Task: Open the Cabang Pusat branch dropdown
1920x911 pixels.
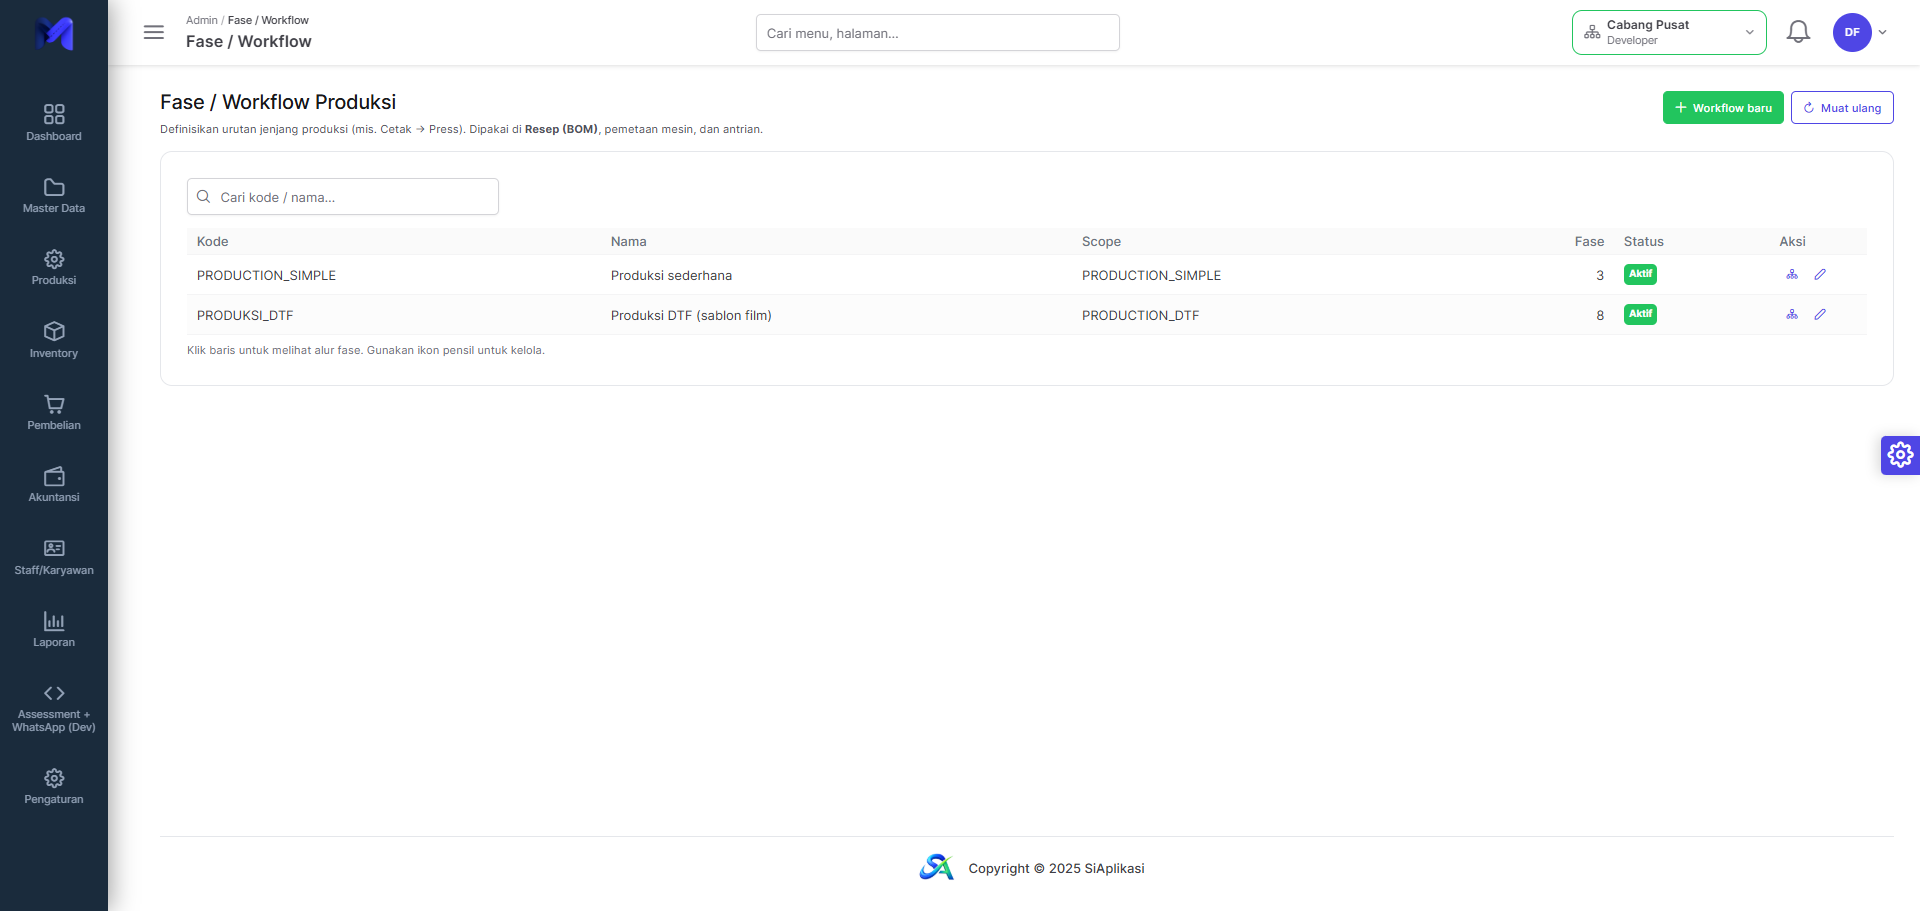Action: point(1669,32)
